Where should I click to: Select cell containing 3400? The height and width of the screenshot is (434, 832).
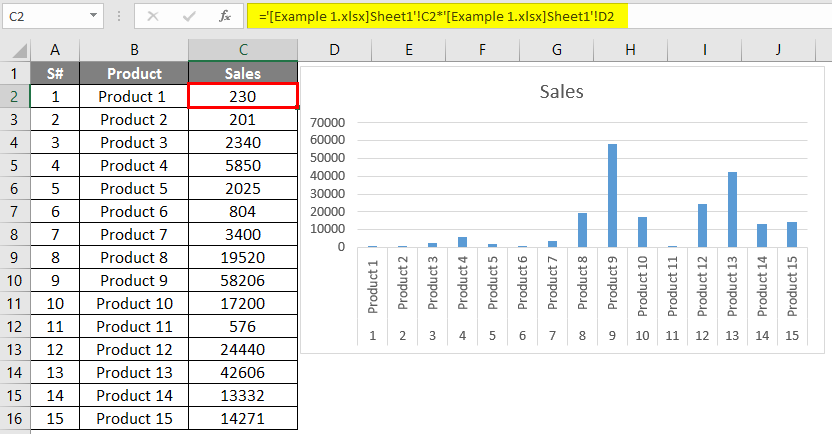click(x=243, y=235)
